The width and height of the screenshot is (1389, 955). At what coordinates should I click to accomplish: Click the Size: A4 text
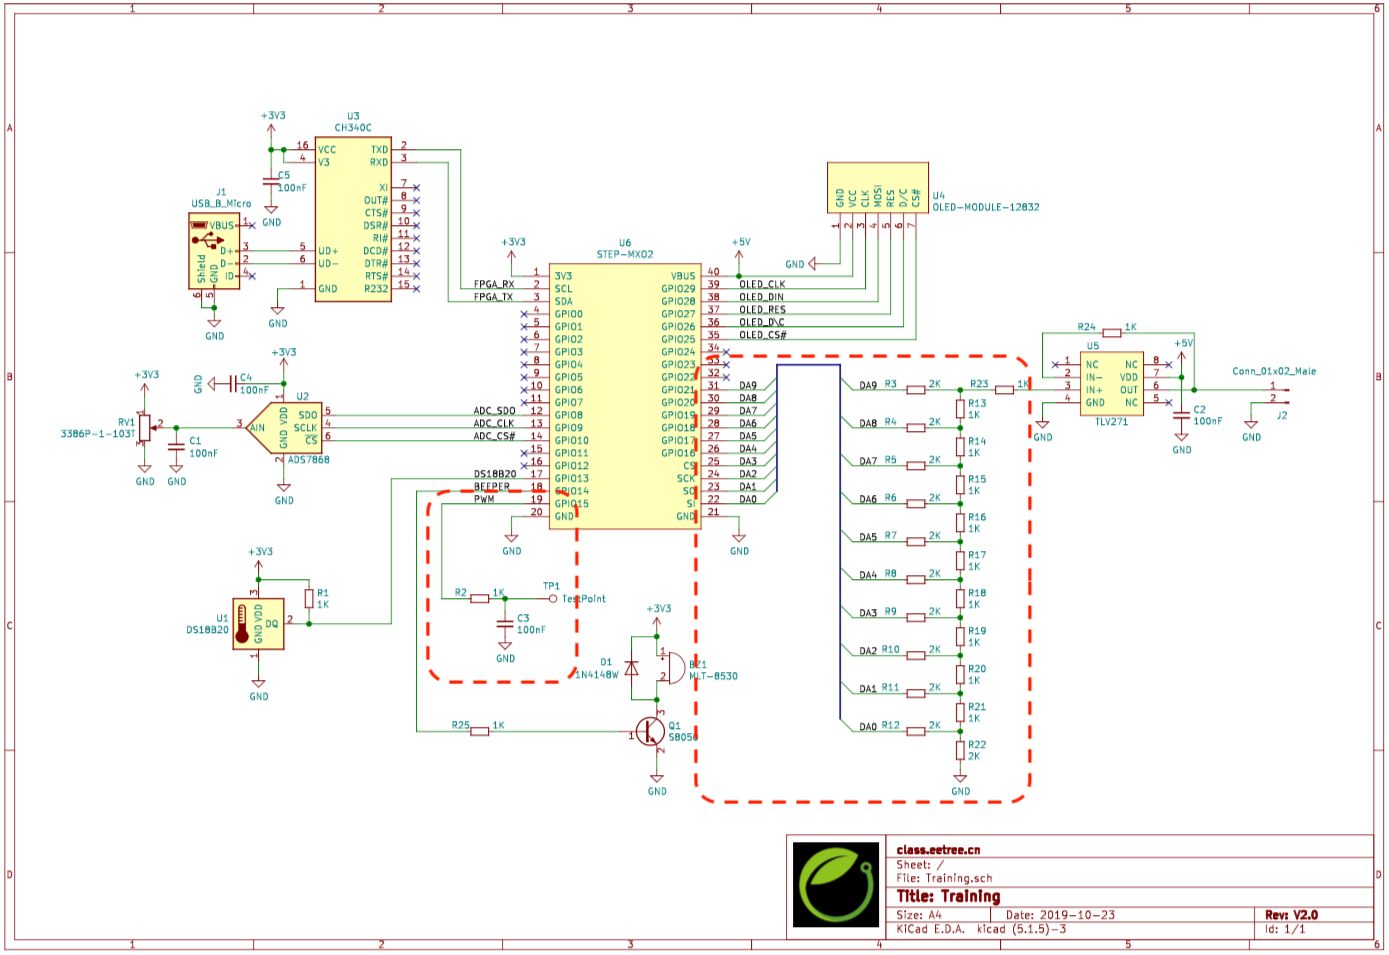919,915
